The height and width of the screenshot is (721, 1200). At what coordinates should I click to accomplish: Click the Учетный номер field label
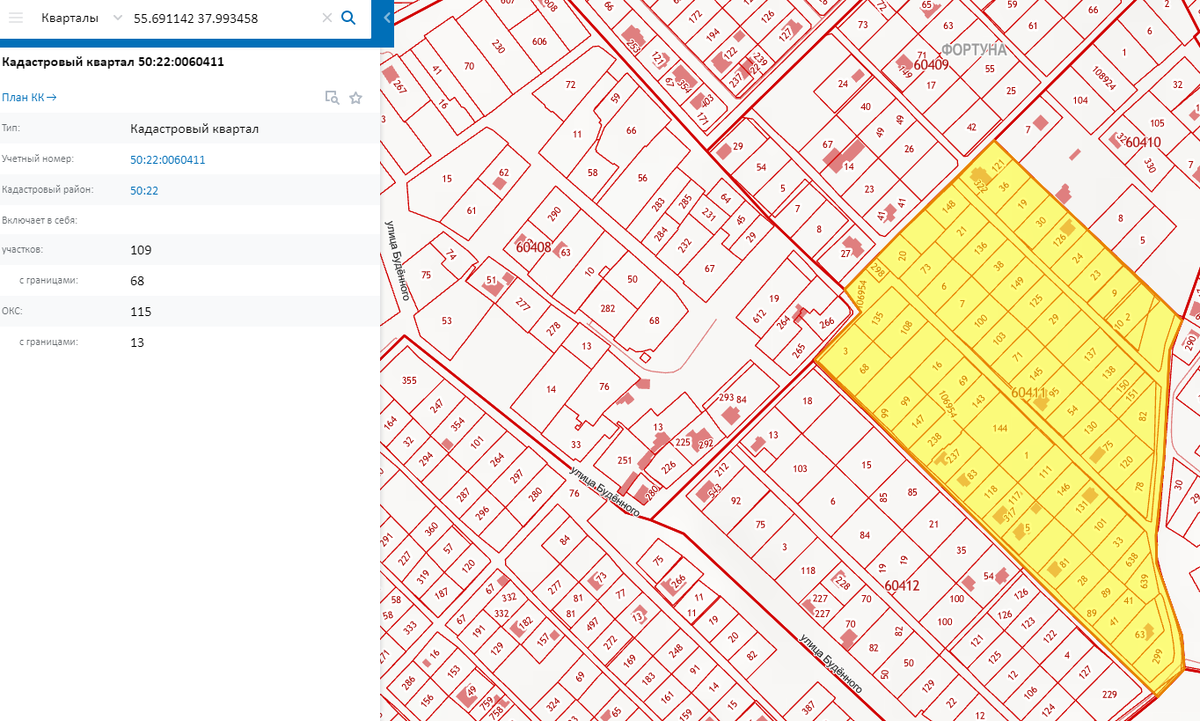(38, 159)
